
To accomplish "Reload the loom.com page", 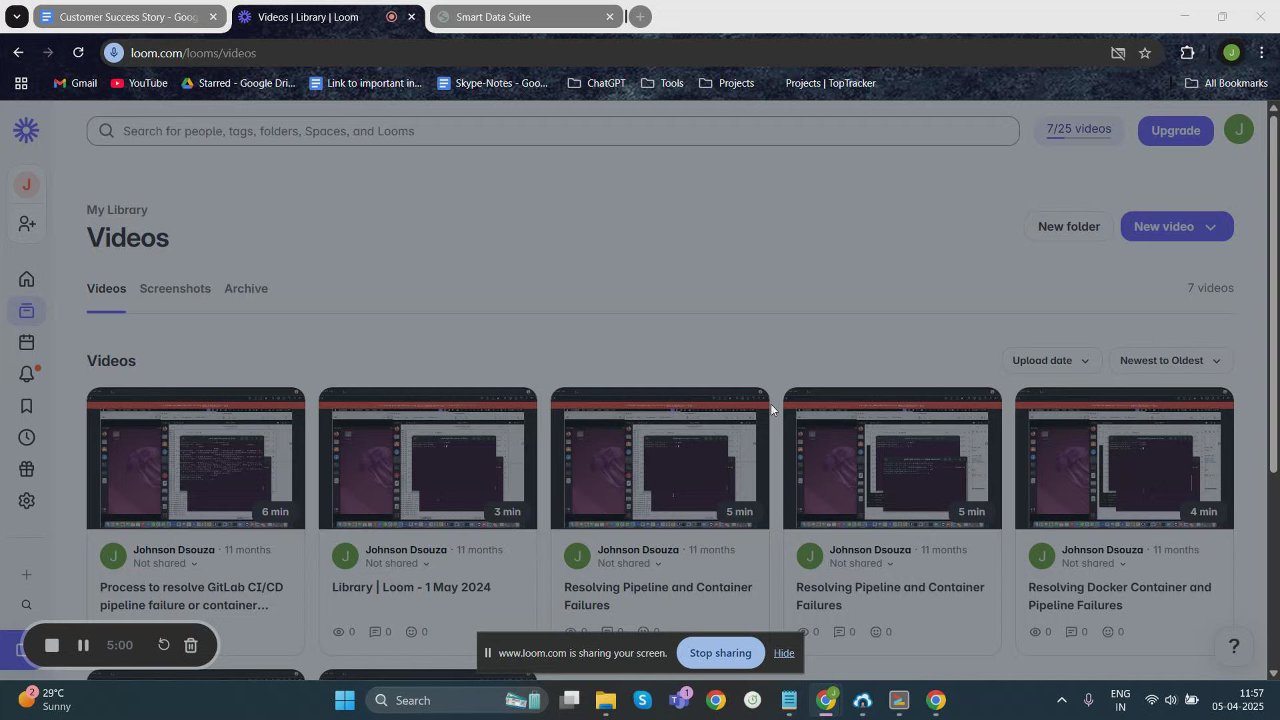I will coord(78,53).
